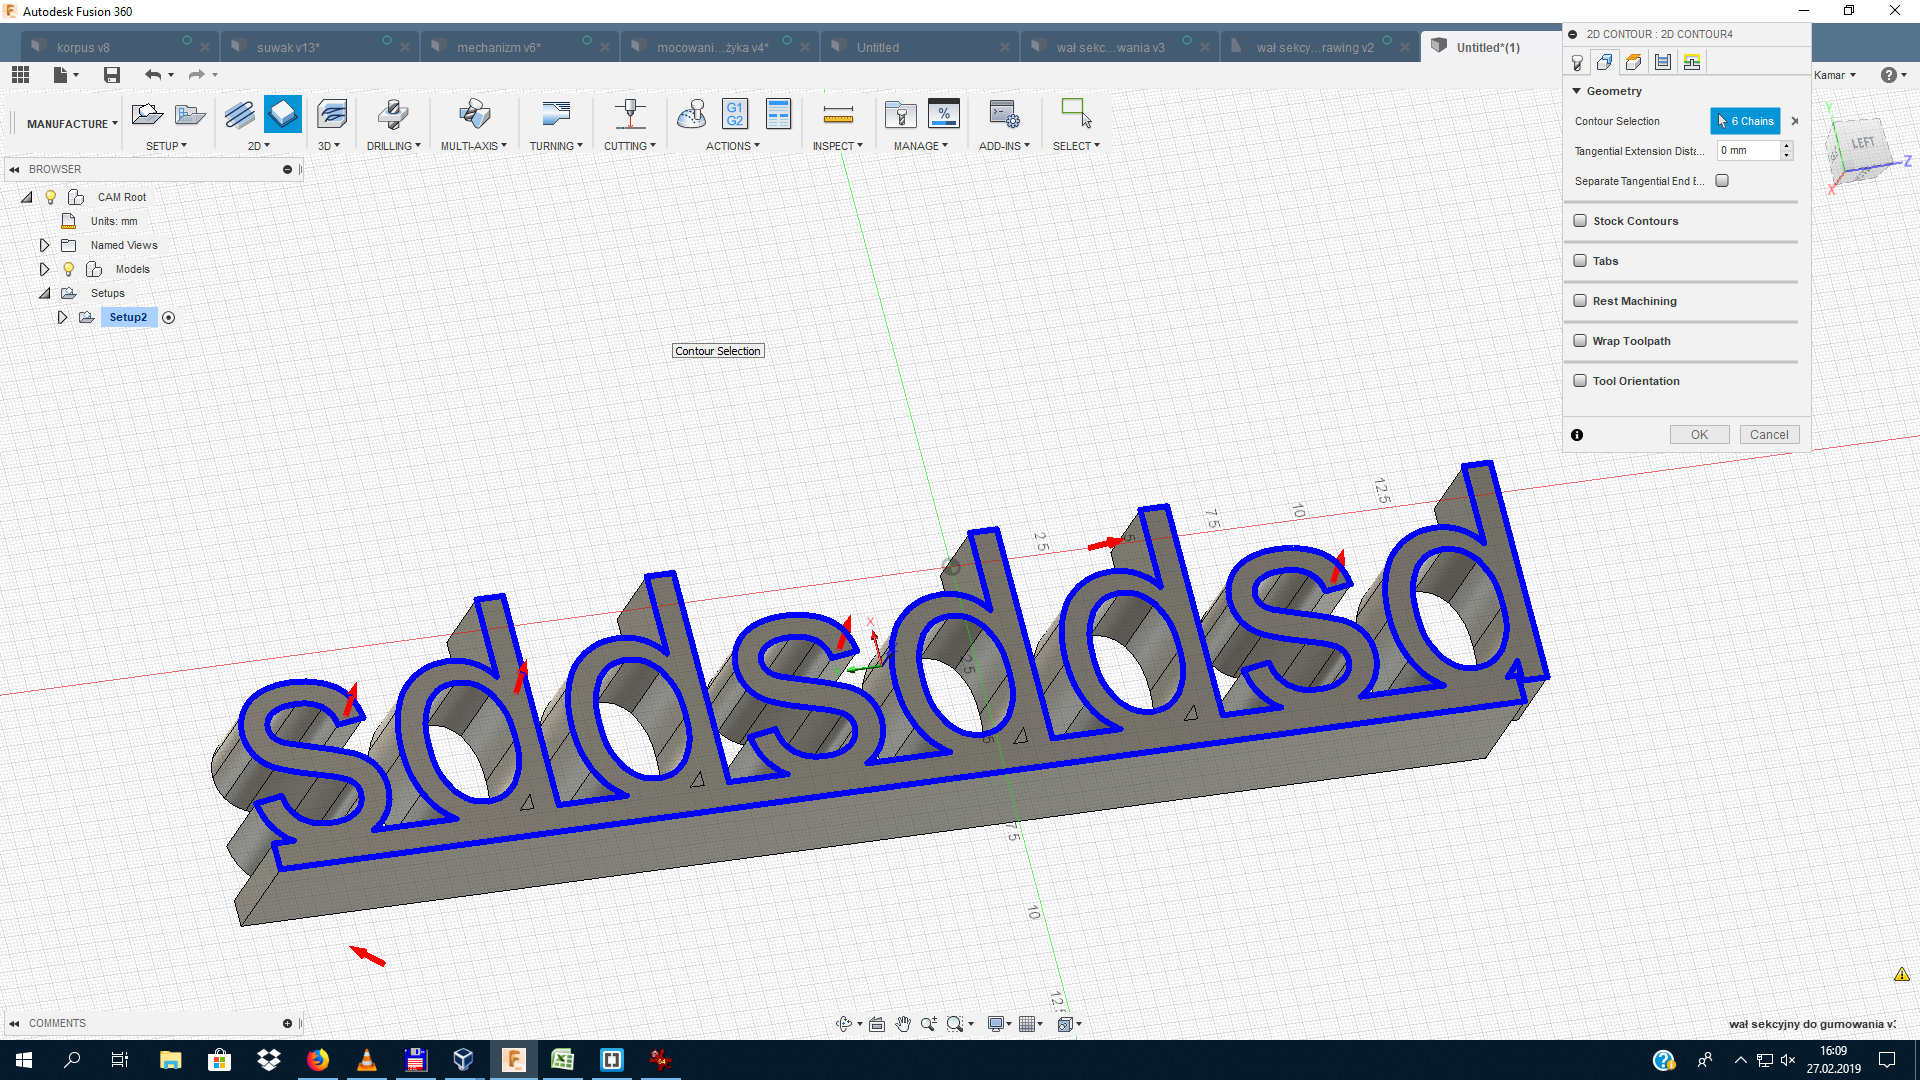Expand the Setup2 tree node
This screenshot has width=1920, height=1080.
(x=62, y=317)
